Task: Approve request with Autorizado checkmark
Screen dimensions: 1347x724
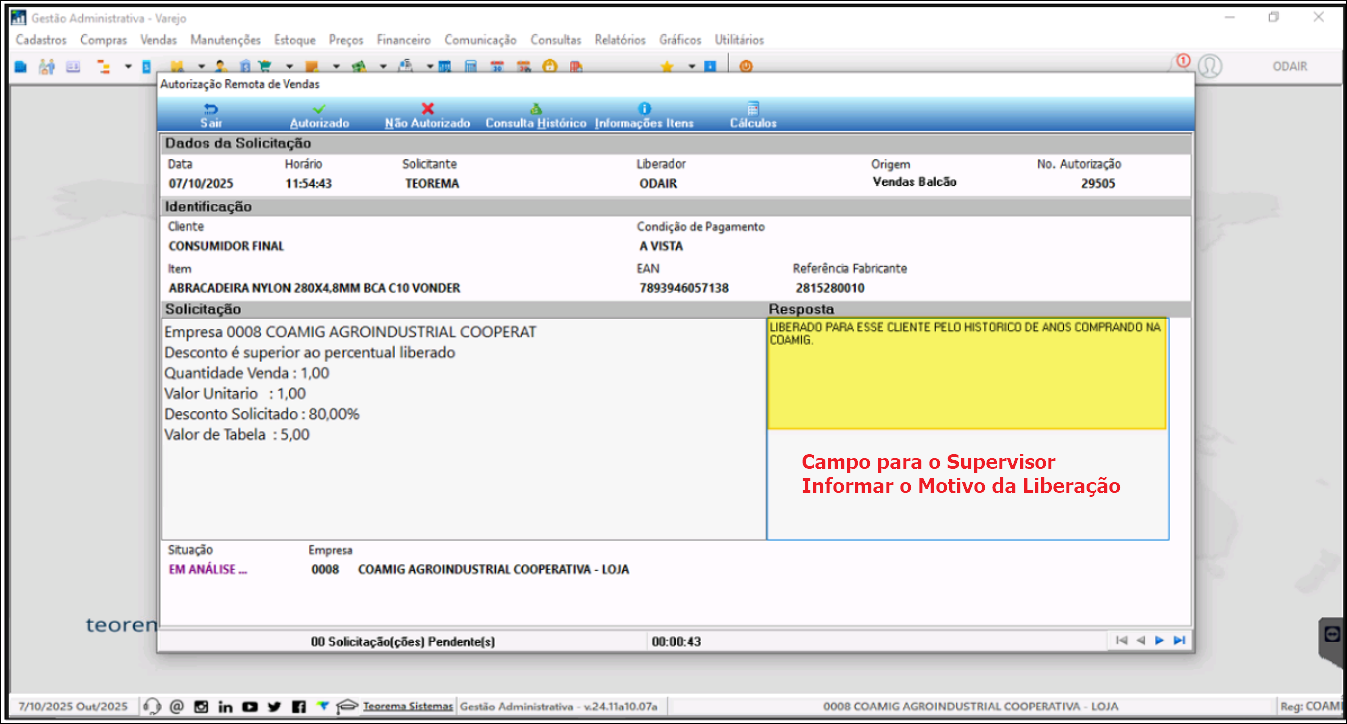Action: click(x=319, y=115)
